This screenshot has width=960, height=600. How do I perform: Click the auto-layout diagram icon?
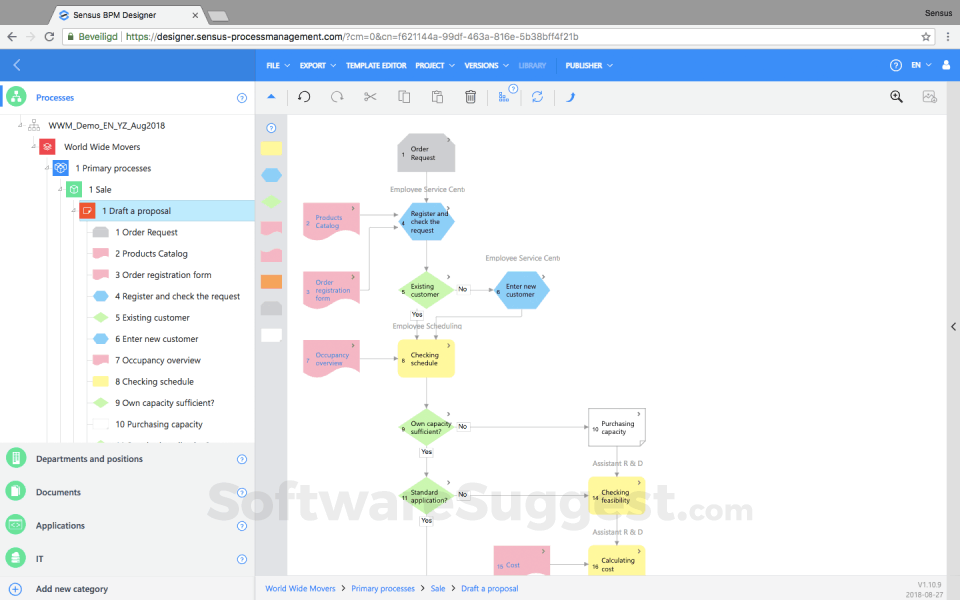click(504, 97)
